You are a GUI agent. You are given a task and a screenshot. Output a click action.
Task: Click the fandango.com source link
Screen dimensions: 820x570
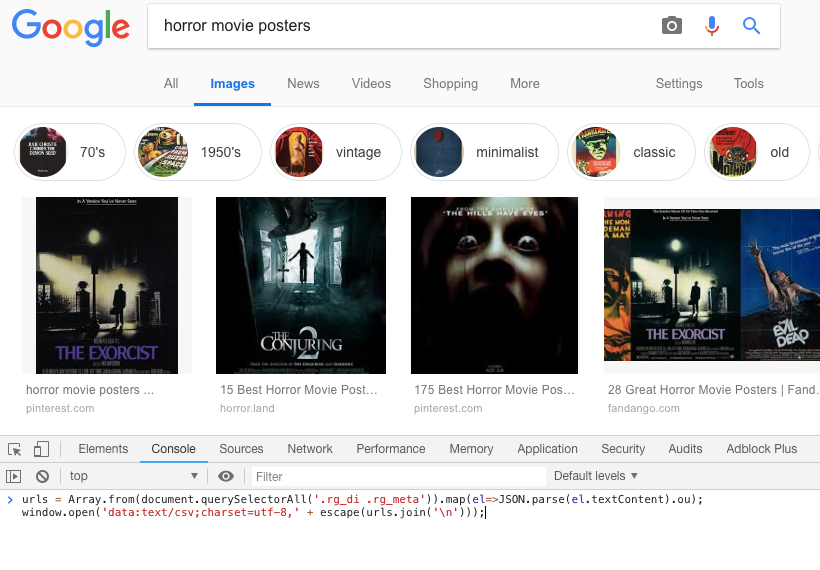(x=643, y=408)
